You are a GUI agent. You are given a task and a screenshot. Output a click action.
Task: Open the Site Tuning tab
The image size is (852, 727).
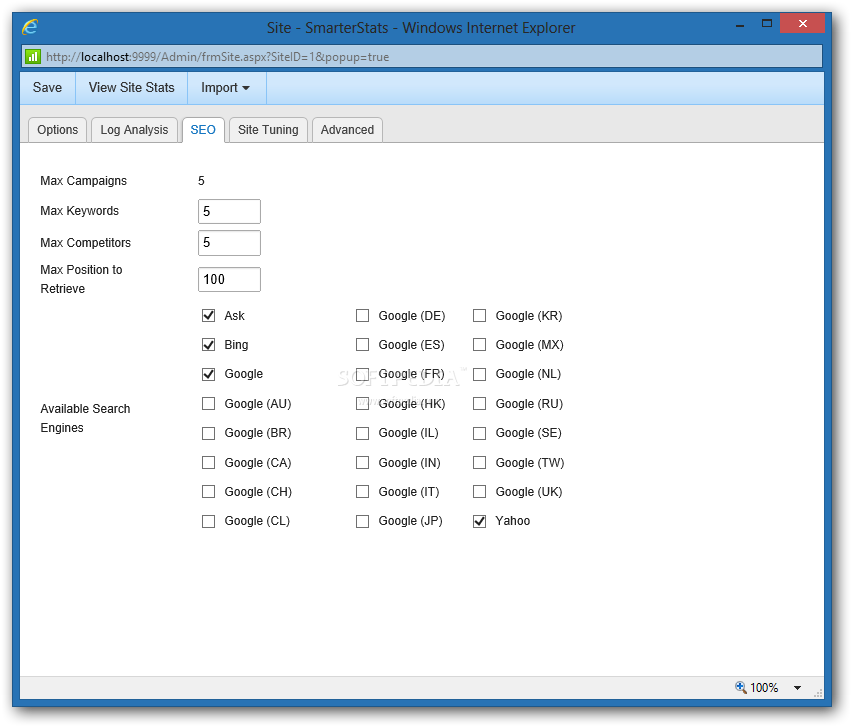point(268,130)
